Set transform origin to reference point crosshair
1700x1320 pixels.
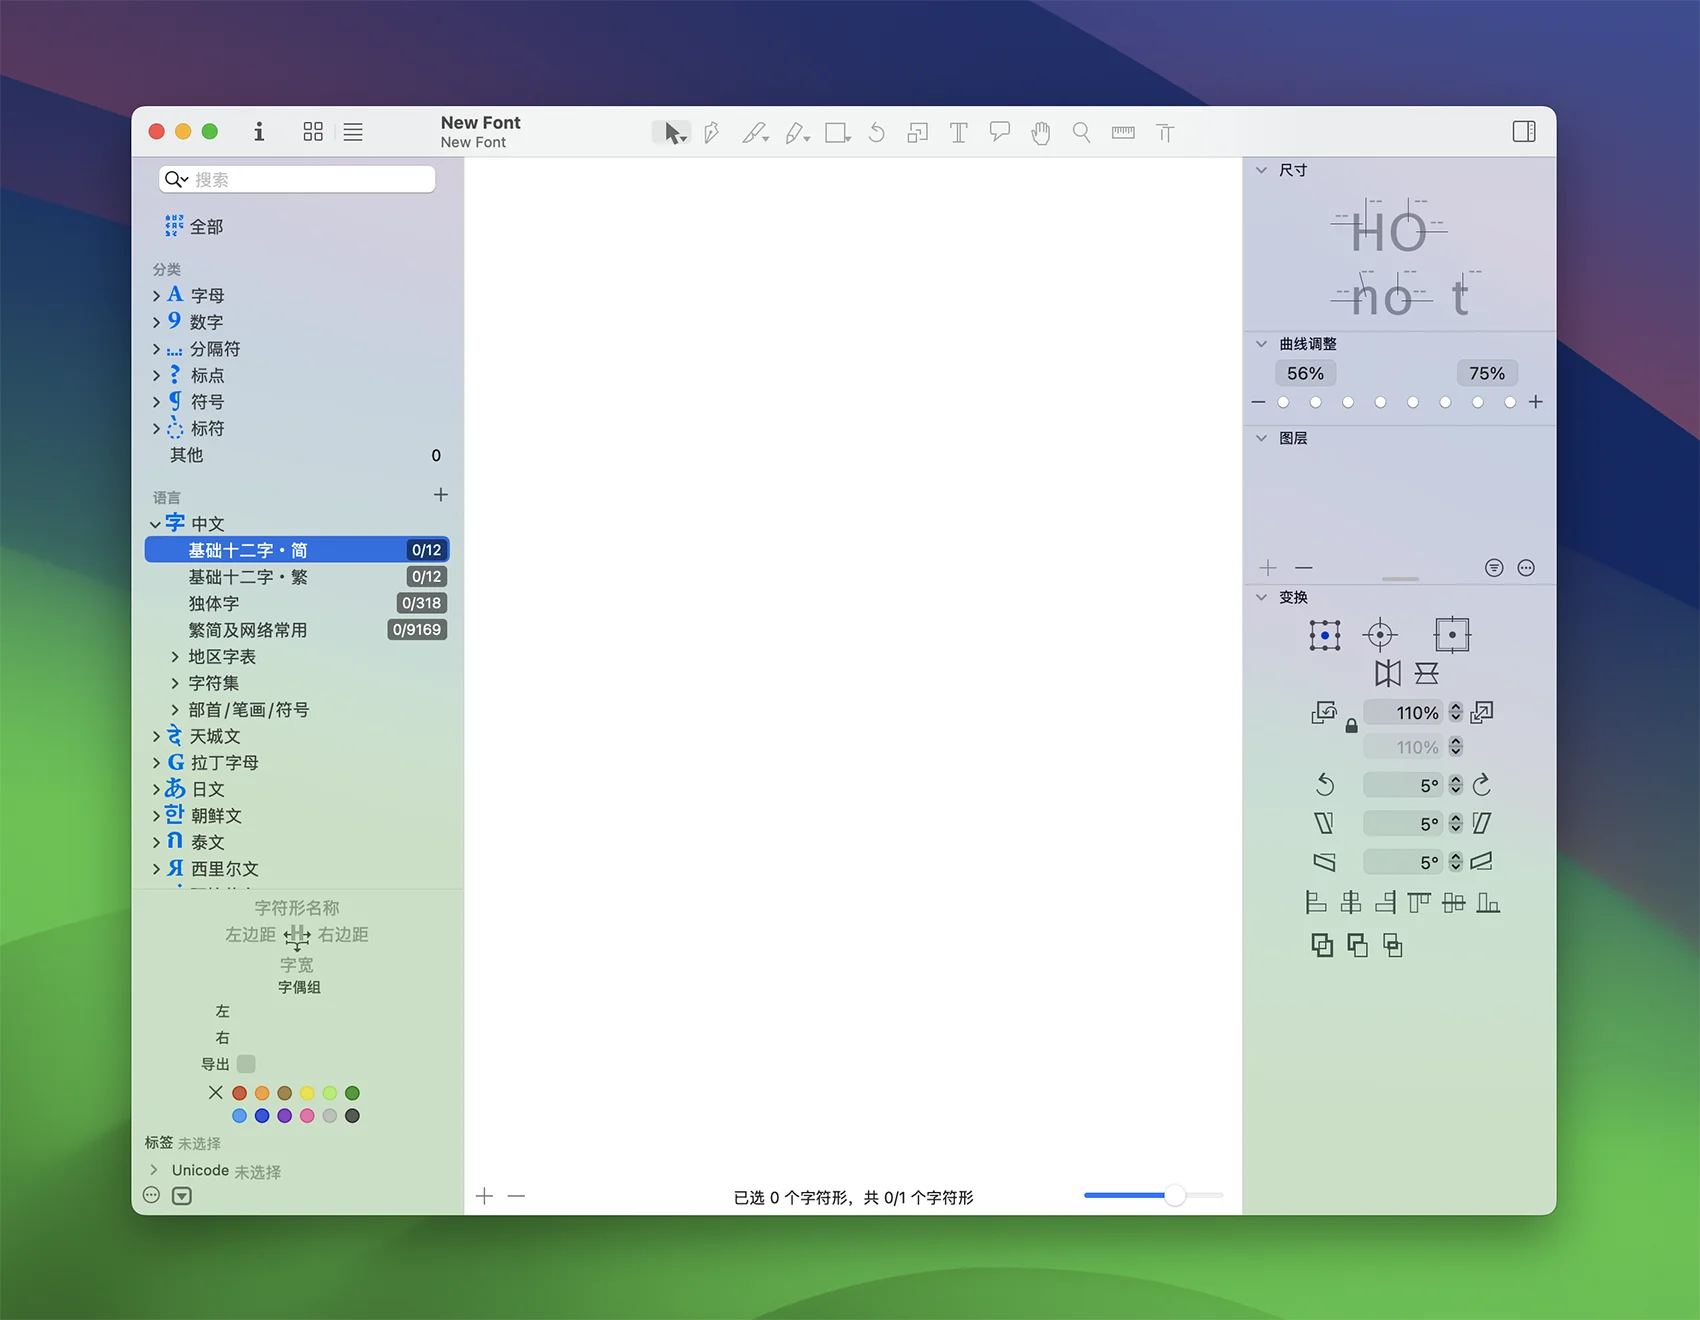pos(1380,635)
